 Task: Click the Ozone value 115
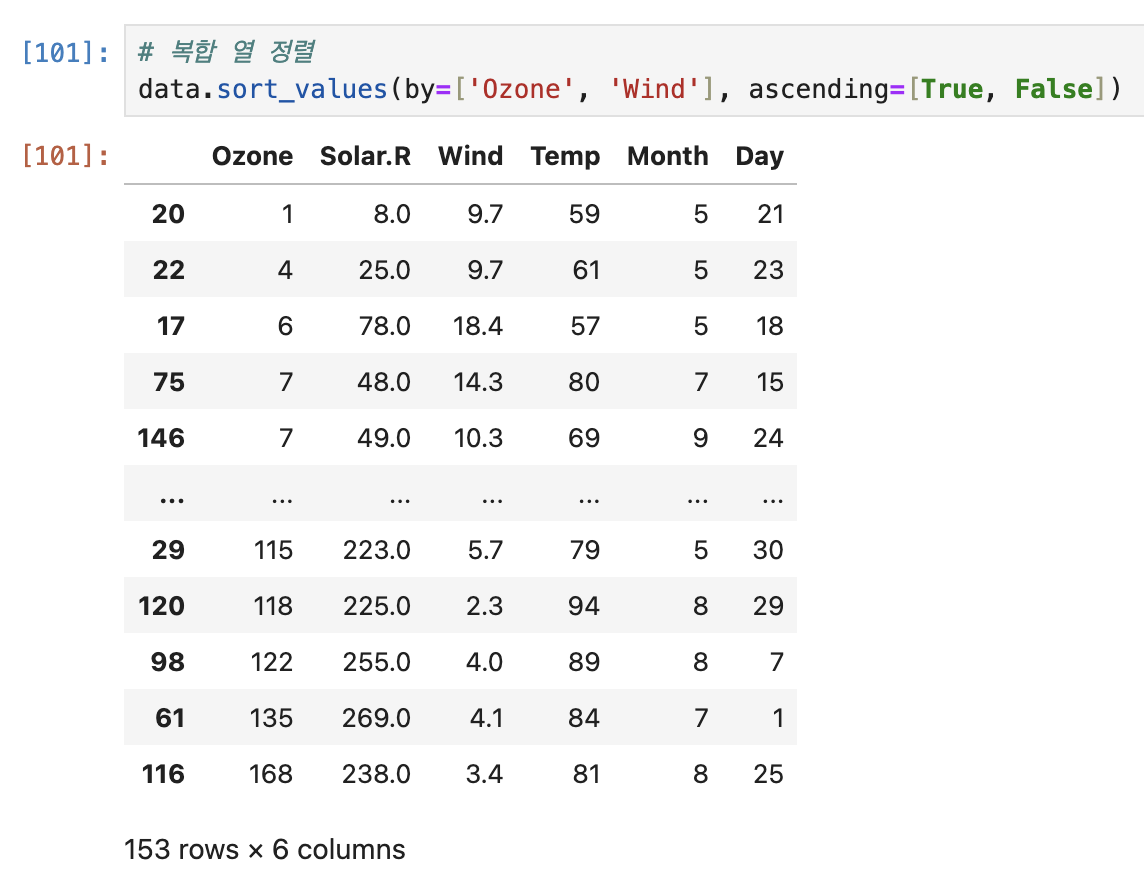[x=274, y=550]
